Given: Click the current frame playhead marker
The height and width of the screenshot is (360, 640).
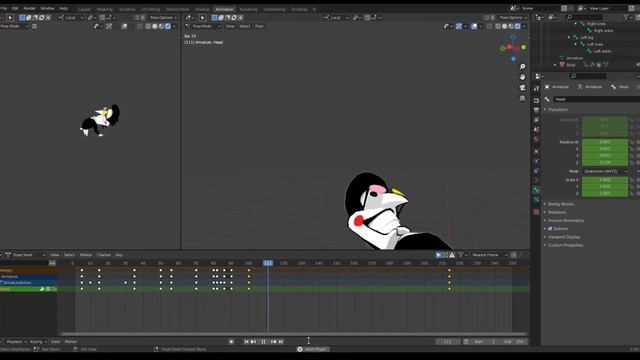Looking at the screenshot, I should (268, 263).
